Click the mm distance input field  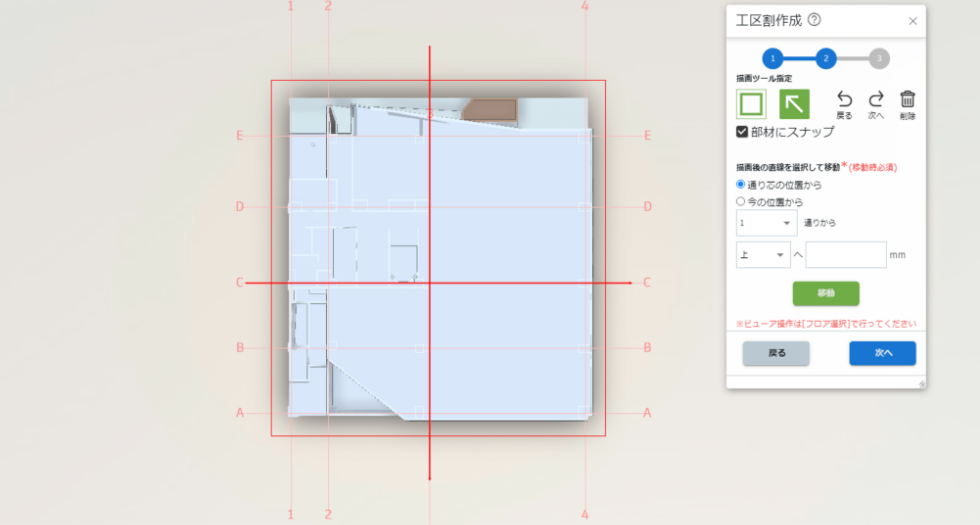[846, 255]
